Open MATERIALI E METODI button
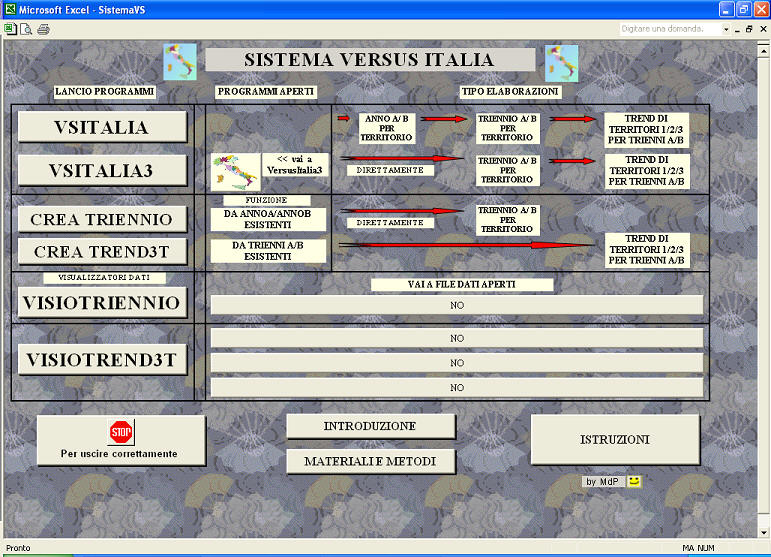The height and width of the screenshot is (557, 771). (x=371, y=461)
